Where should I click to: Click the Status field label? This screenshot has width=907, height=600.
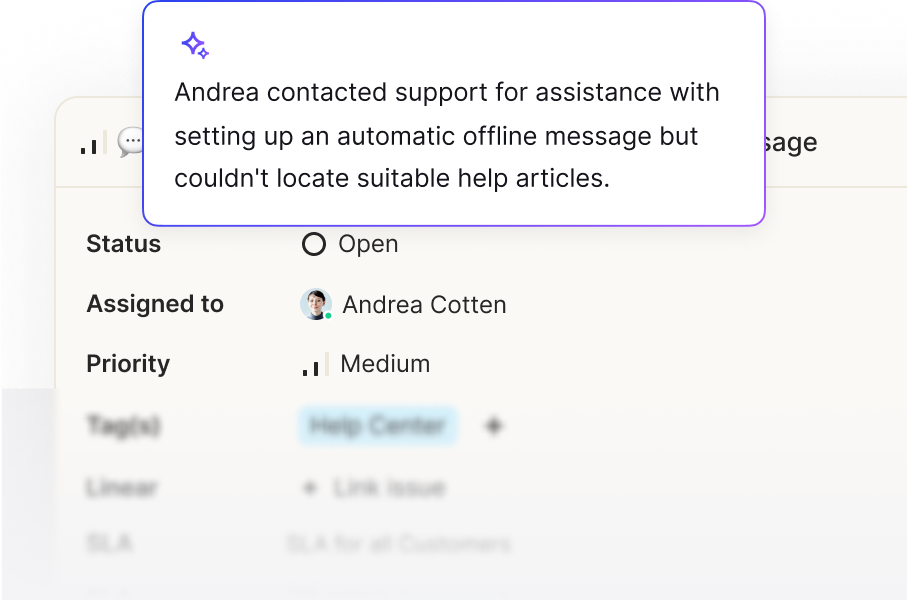124,244
